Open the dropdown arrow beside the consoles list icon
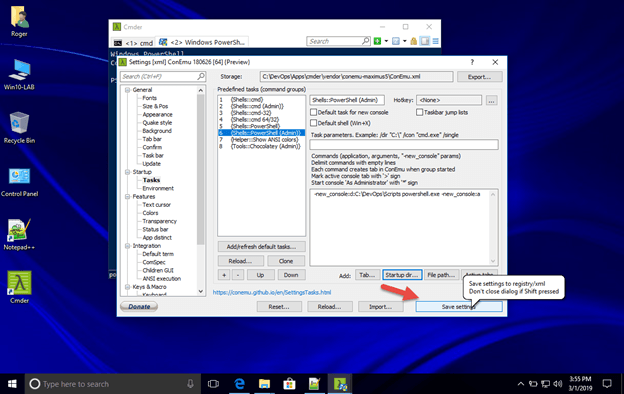 pyautogui.click(x=405, y=41)
